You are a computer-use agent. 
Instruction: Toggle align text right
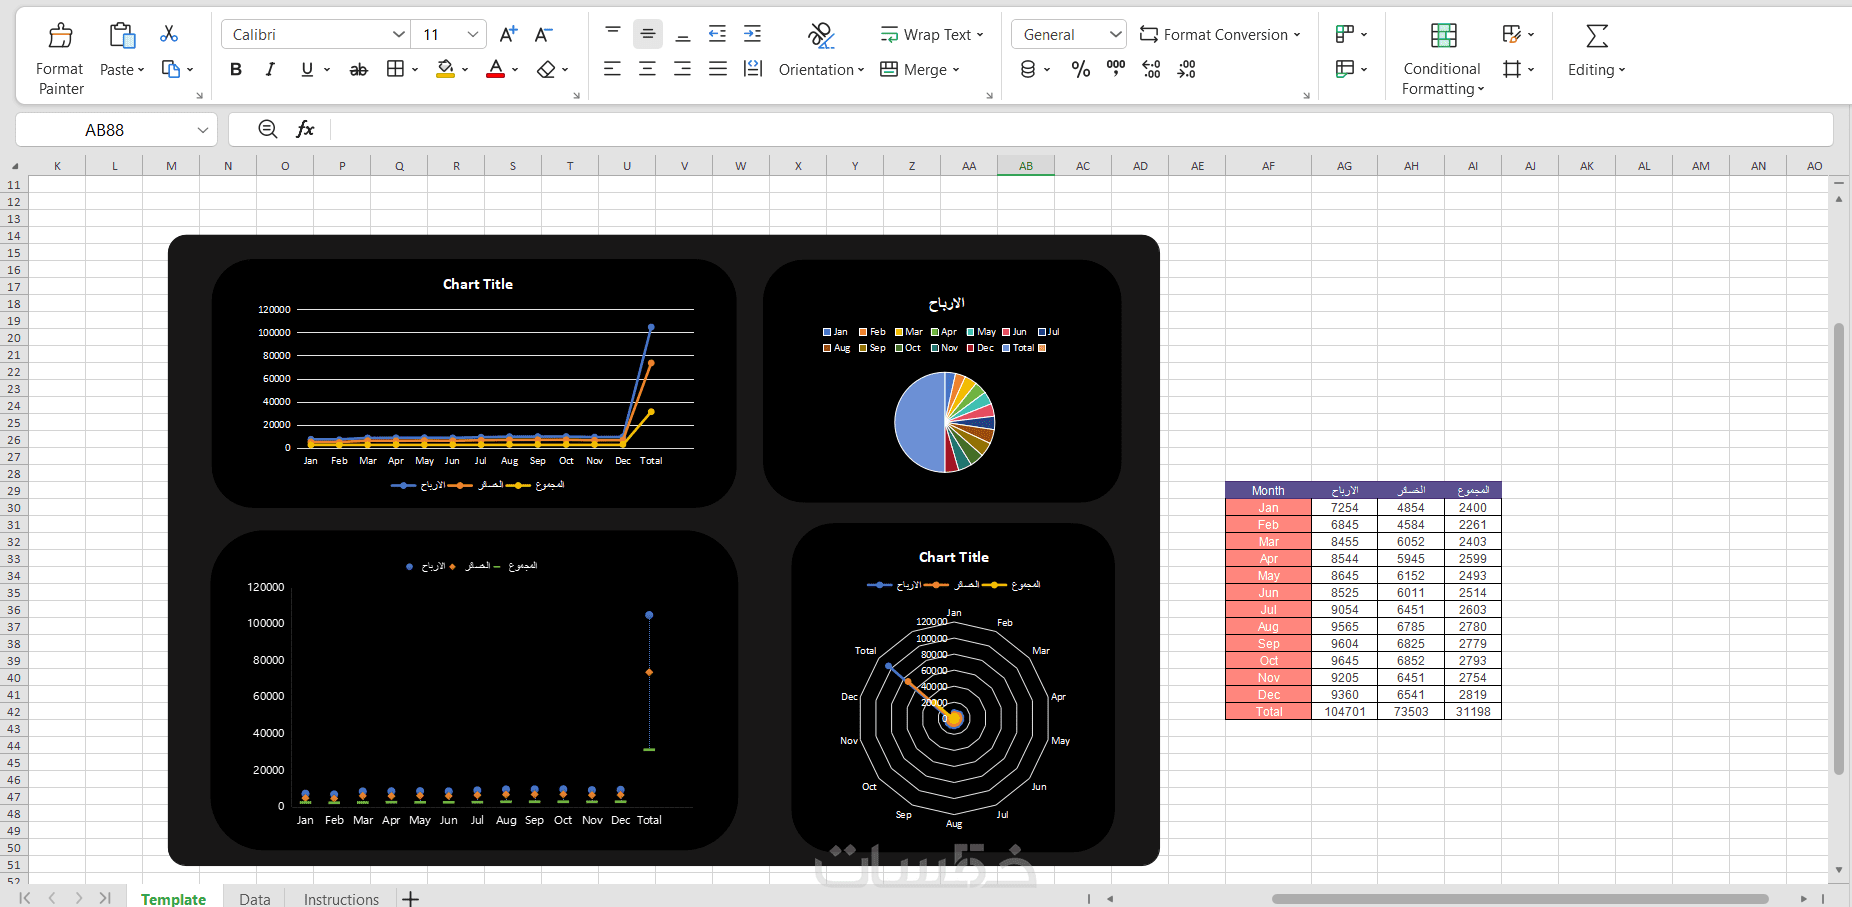pyautogui.click(x=683, y=69)
